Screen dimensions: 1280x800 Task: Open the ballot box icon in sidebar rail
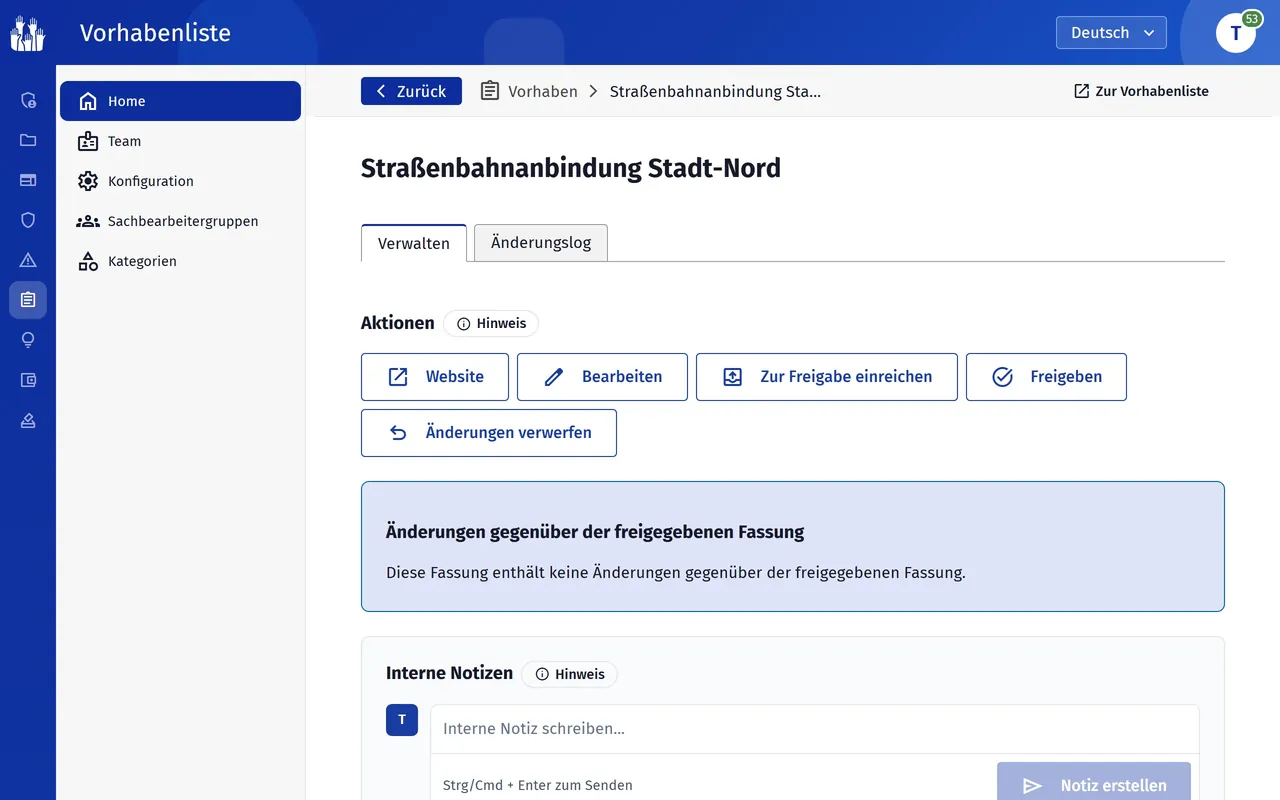click(x=28, y=420)
